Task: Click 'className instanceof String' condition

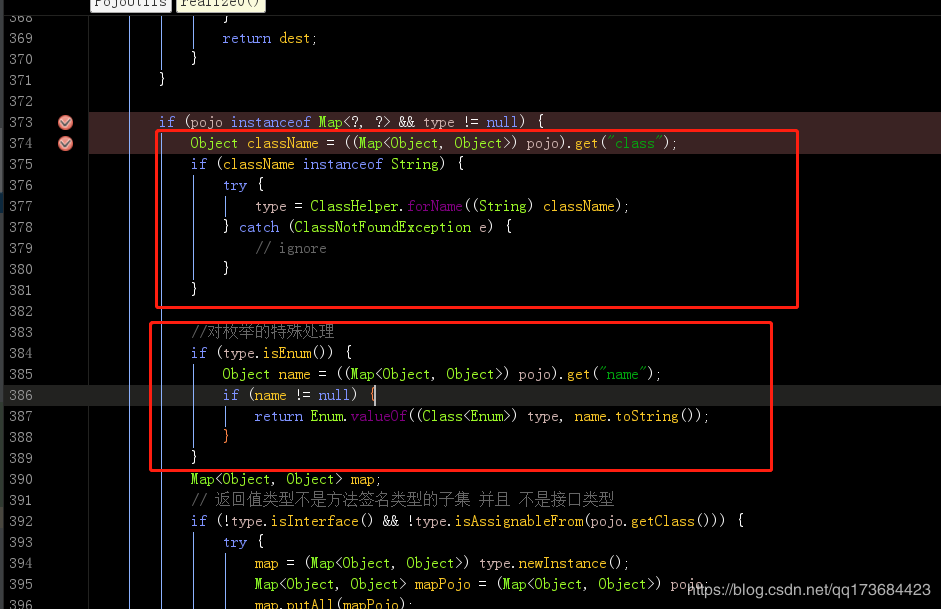Action: tap(331, 164)
